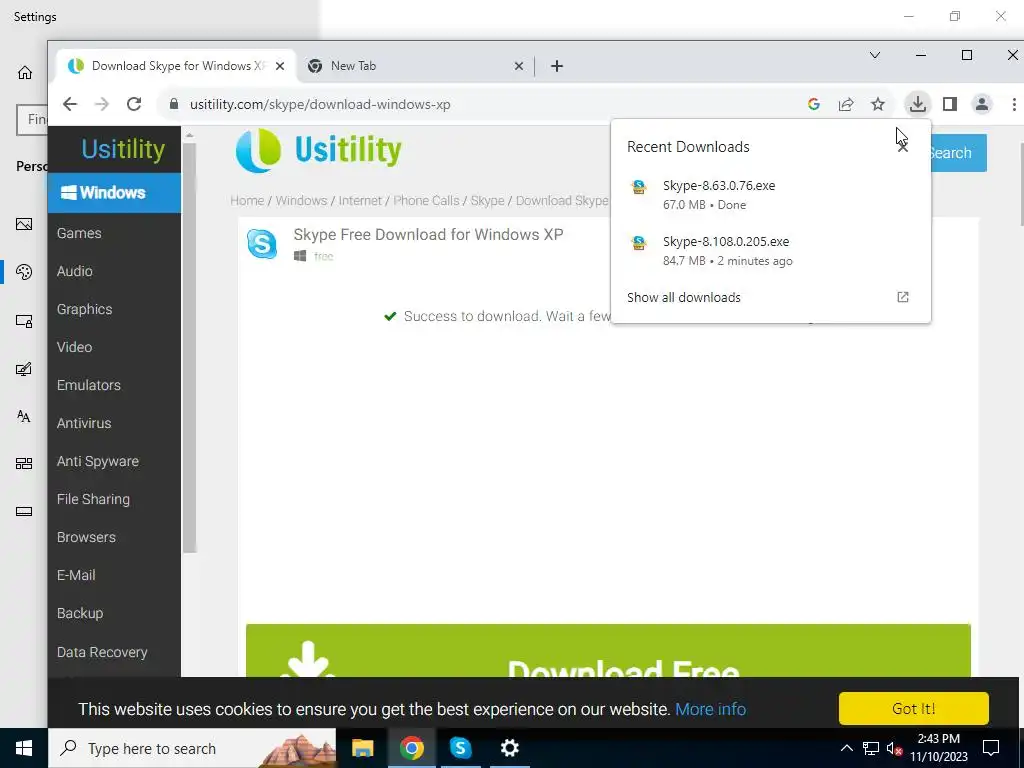
Task: Click the taskbar search box
Action: pyautogui.click(x=192, y=748)
